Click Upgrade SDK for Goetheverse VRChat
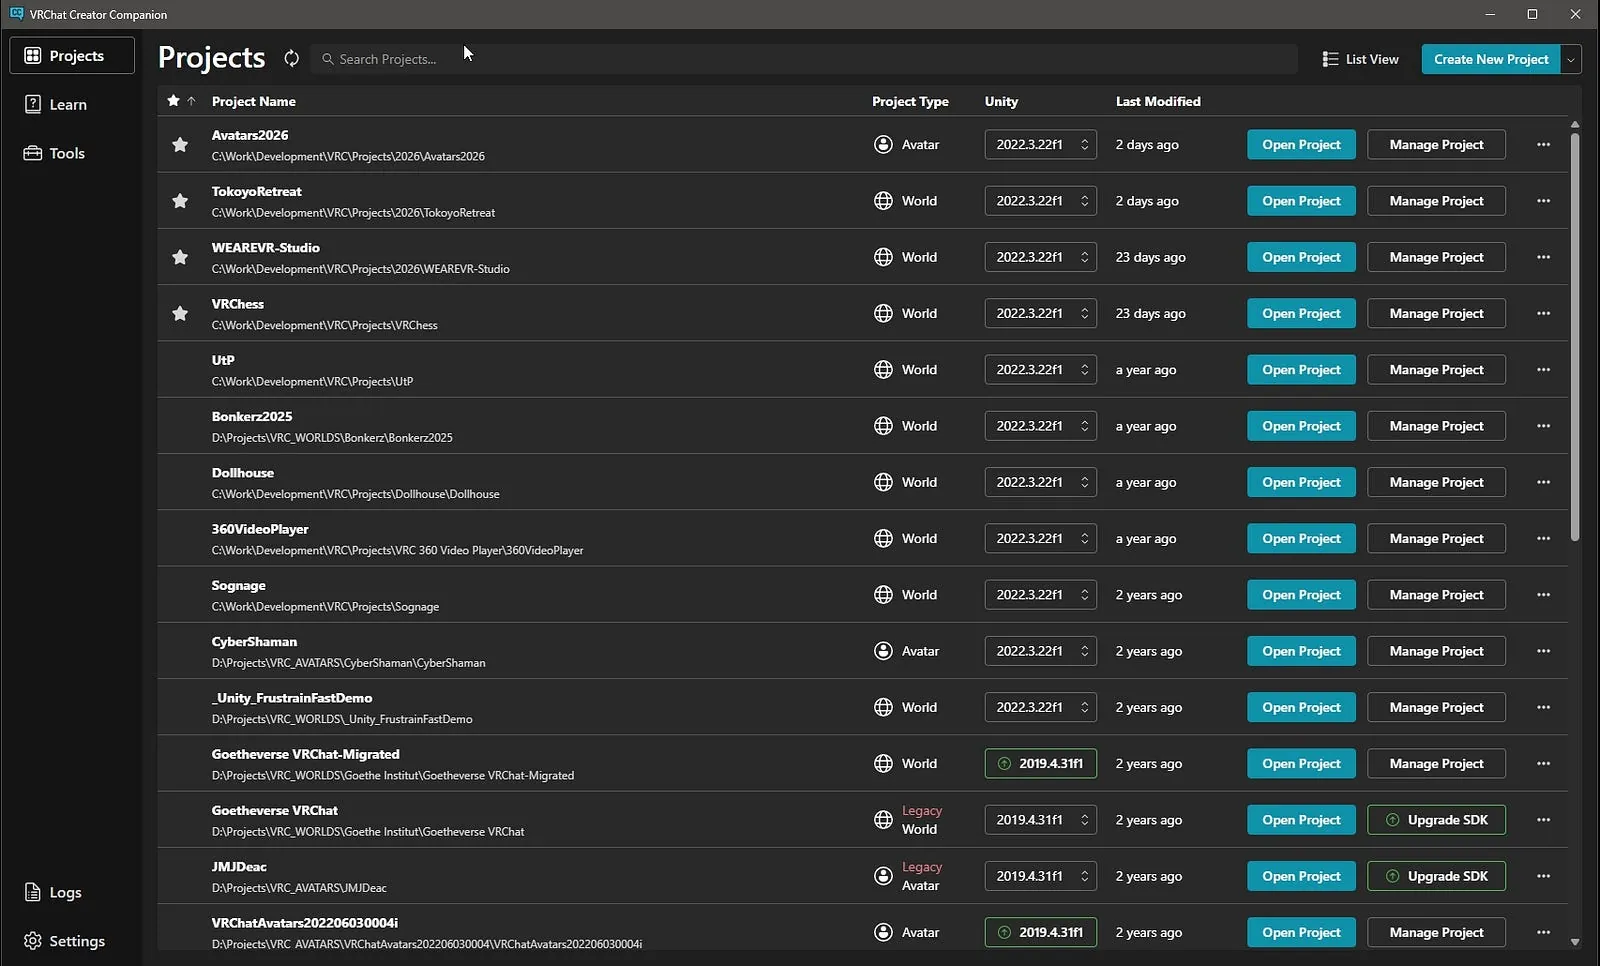This screenshot has width=1600, height=966. pos(1436,820)
